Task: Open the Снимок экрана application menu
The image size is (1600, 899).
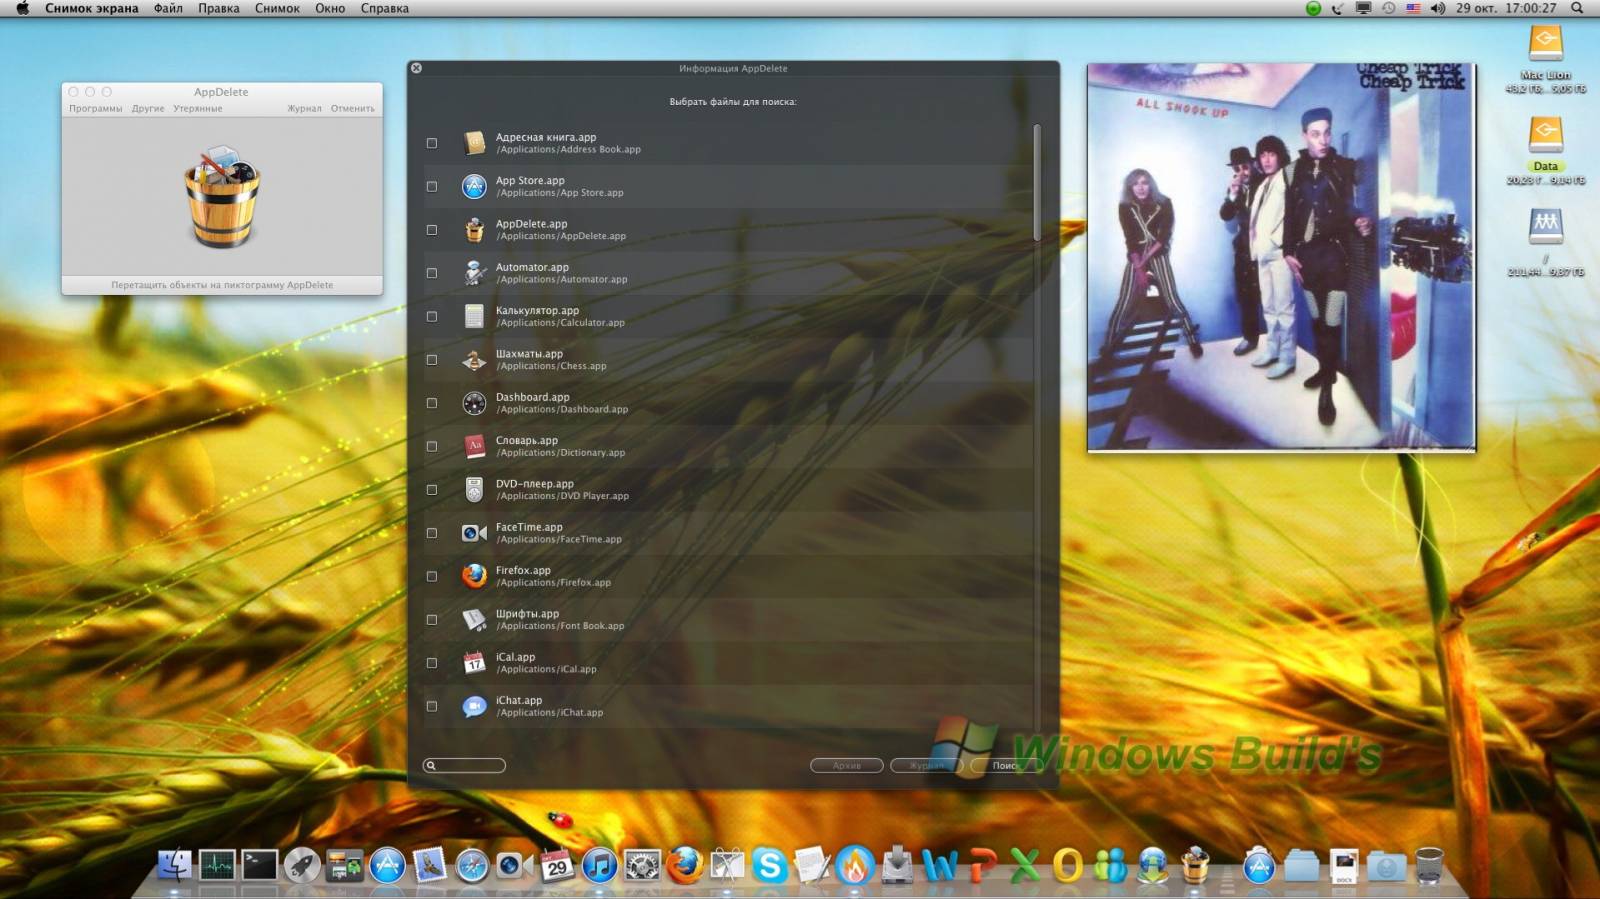Action: 92,8
